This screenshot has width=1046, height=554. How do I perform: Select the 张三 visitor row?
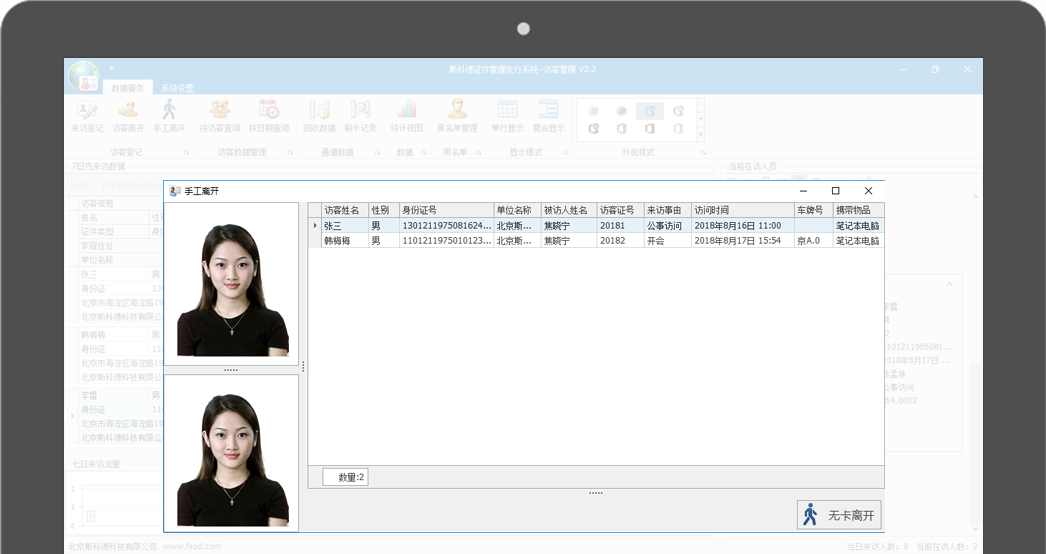pos(596,226)
